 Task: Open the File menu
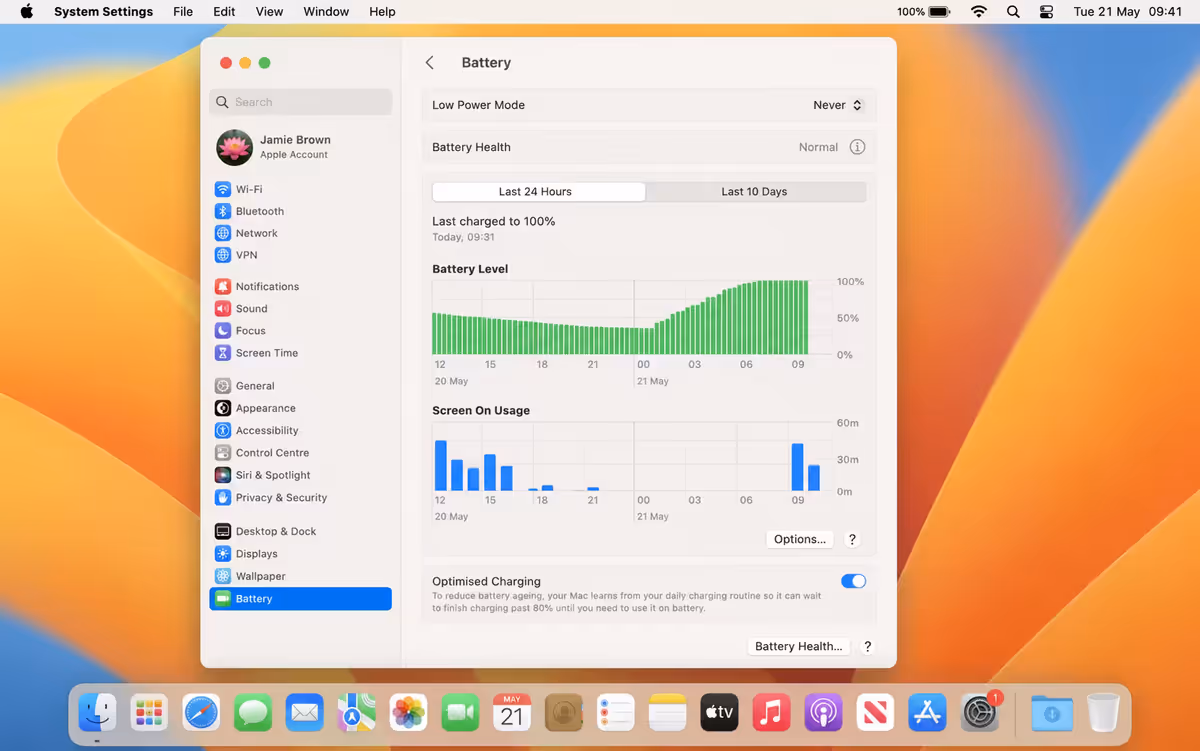tap(183, 12)
